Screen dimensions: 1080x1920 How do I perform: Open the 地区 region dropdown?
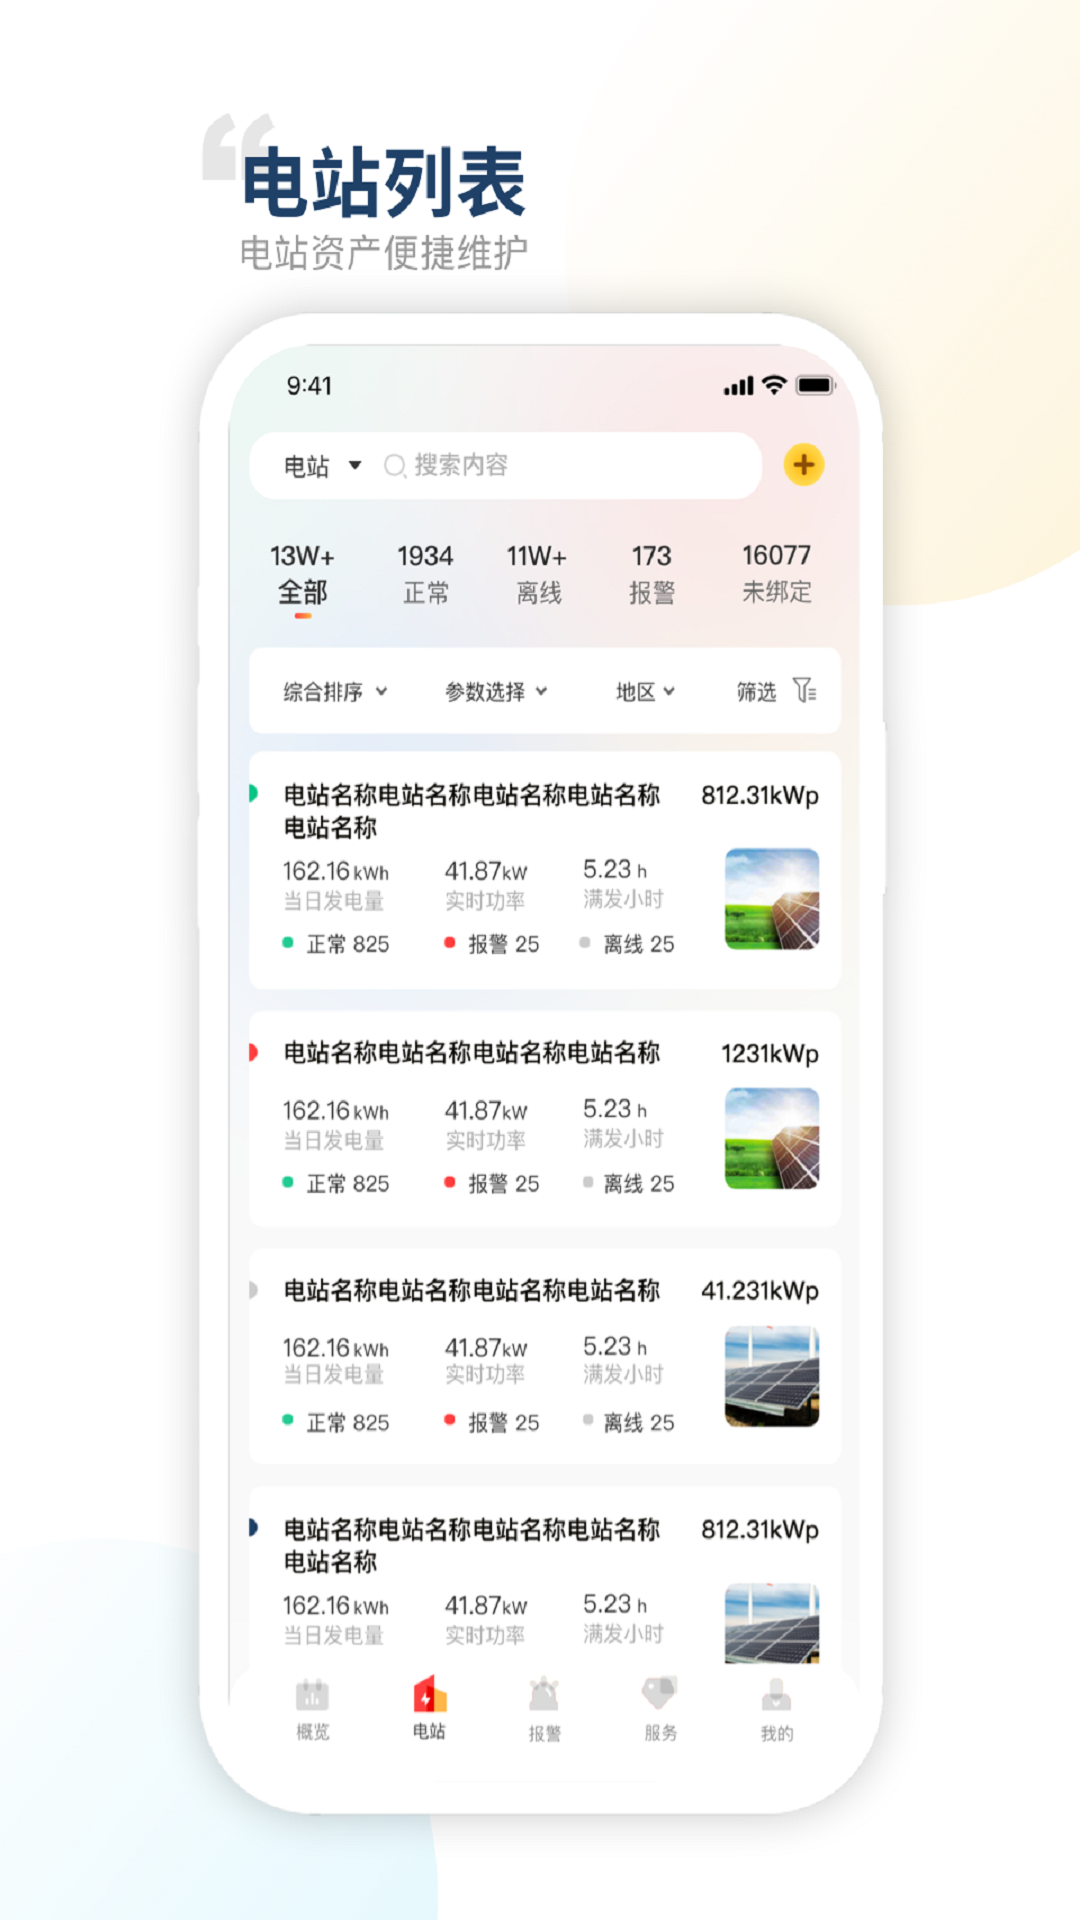[645, 692]
